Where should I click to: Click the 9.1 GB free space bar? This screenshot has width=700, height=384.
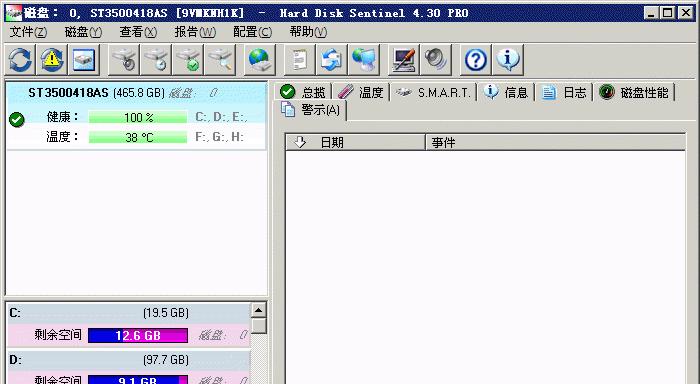pos(138,380)
